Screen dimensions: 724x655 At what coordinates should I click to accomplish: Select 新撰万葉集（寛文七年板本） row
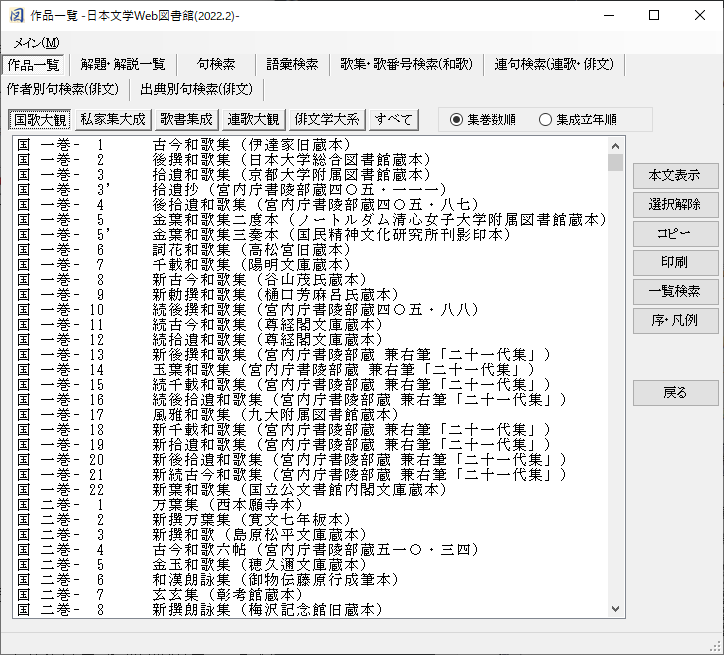coord(310,520)
